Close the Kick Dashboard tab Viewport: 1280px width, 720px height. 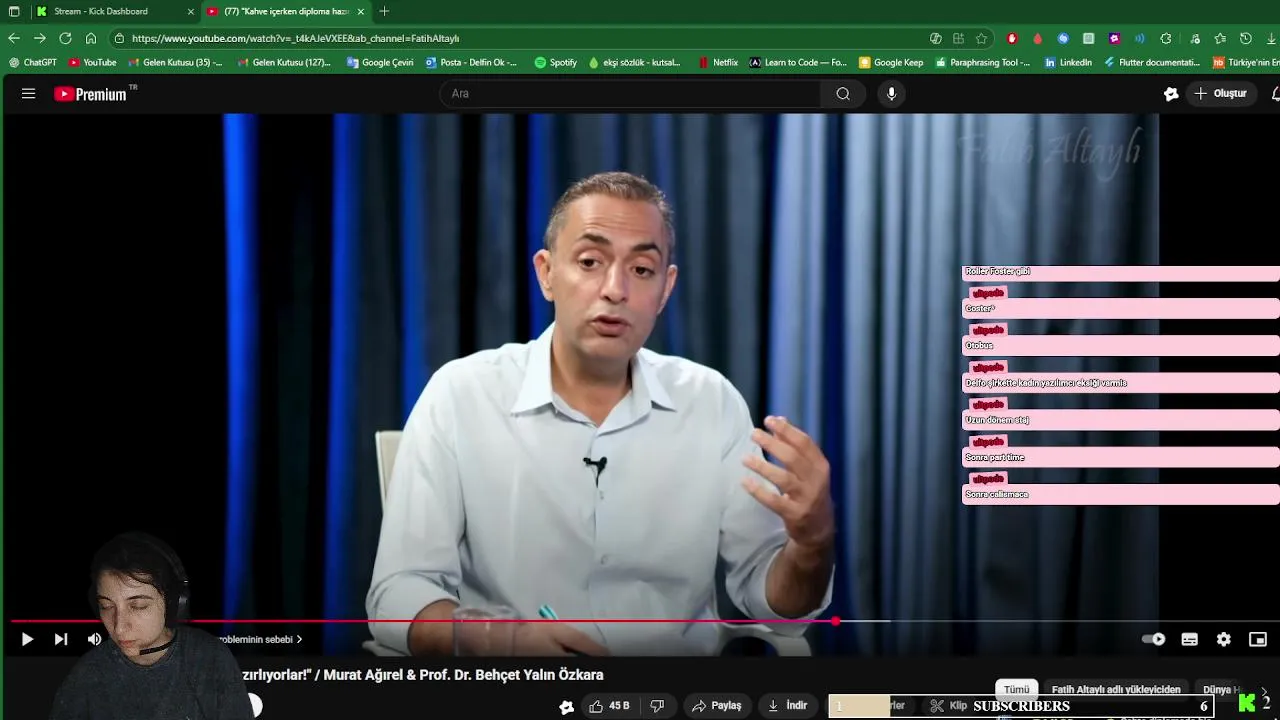click(191, 12)
